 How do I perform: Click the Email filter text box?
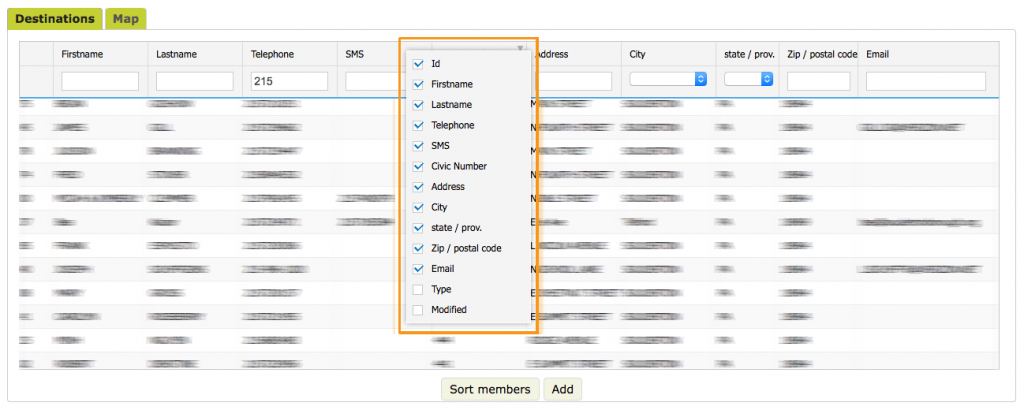[x=925, y=81]
